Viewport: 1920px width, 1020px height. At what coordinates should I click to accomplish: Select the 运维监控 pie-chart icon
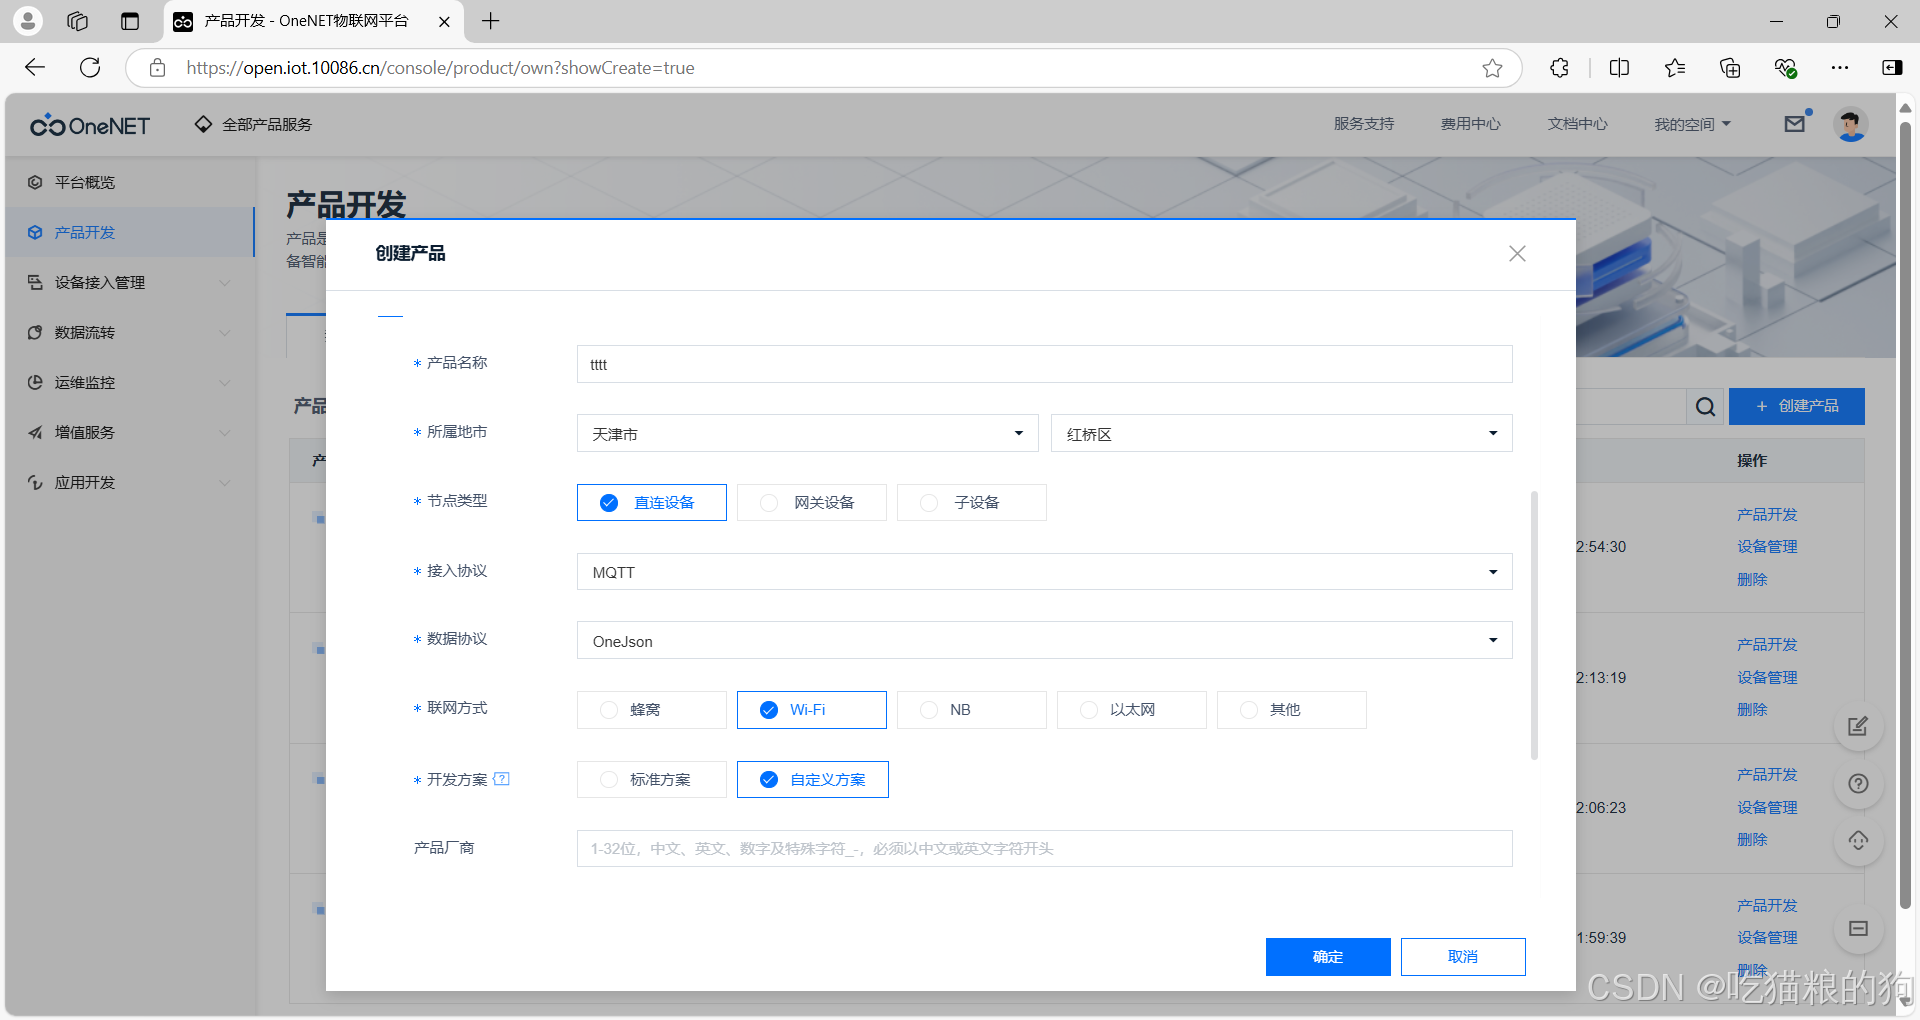pyautogui.click(x=35, y=382)
